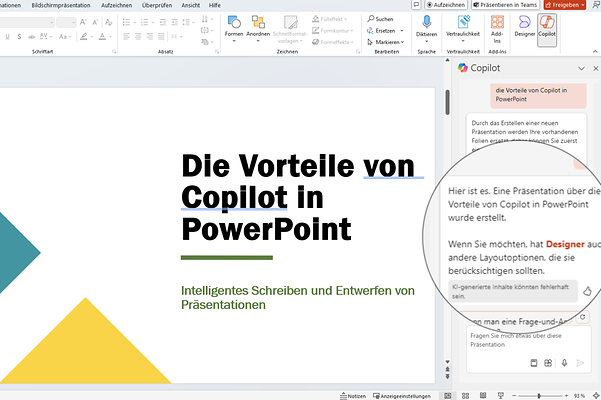Click the thumbs up feedback icon

[x=587, y=291]
